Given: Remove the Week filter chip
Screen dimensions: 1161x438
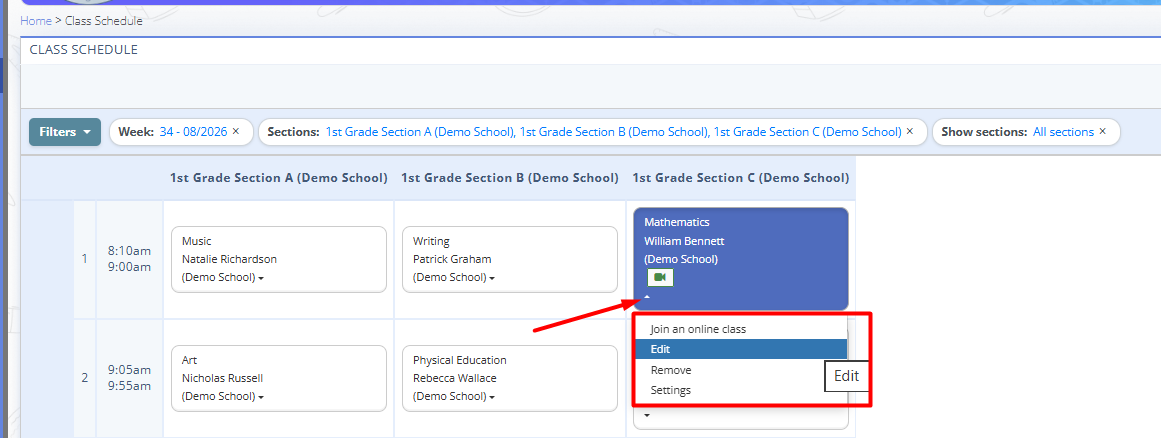Looking at the screenshot, I should point(235,131).
